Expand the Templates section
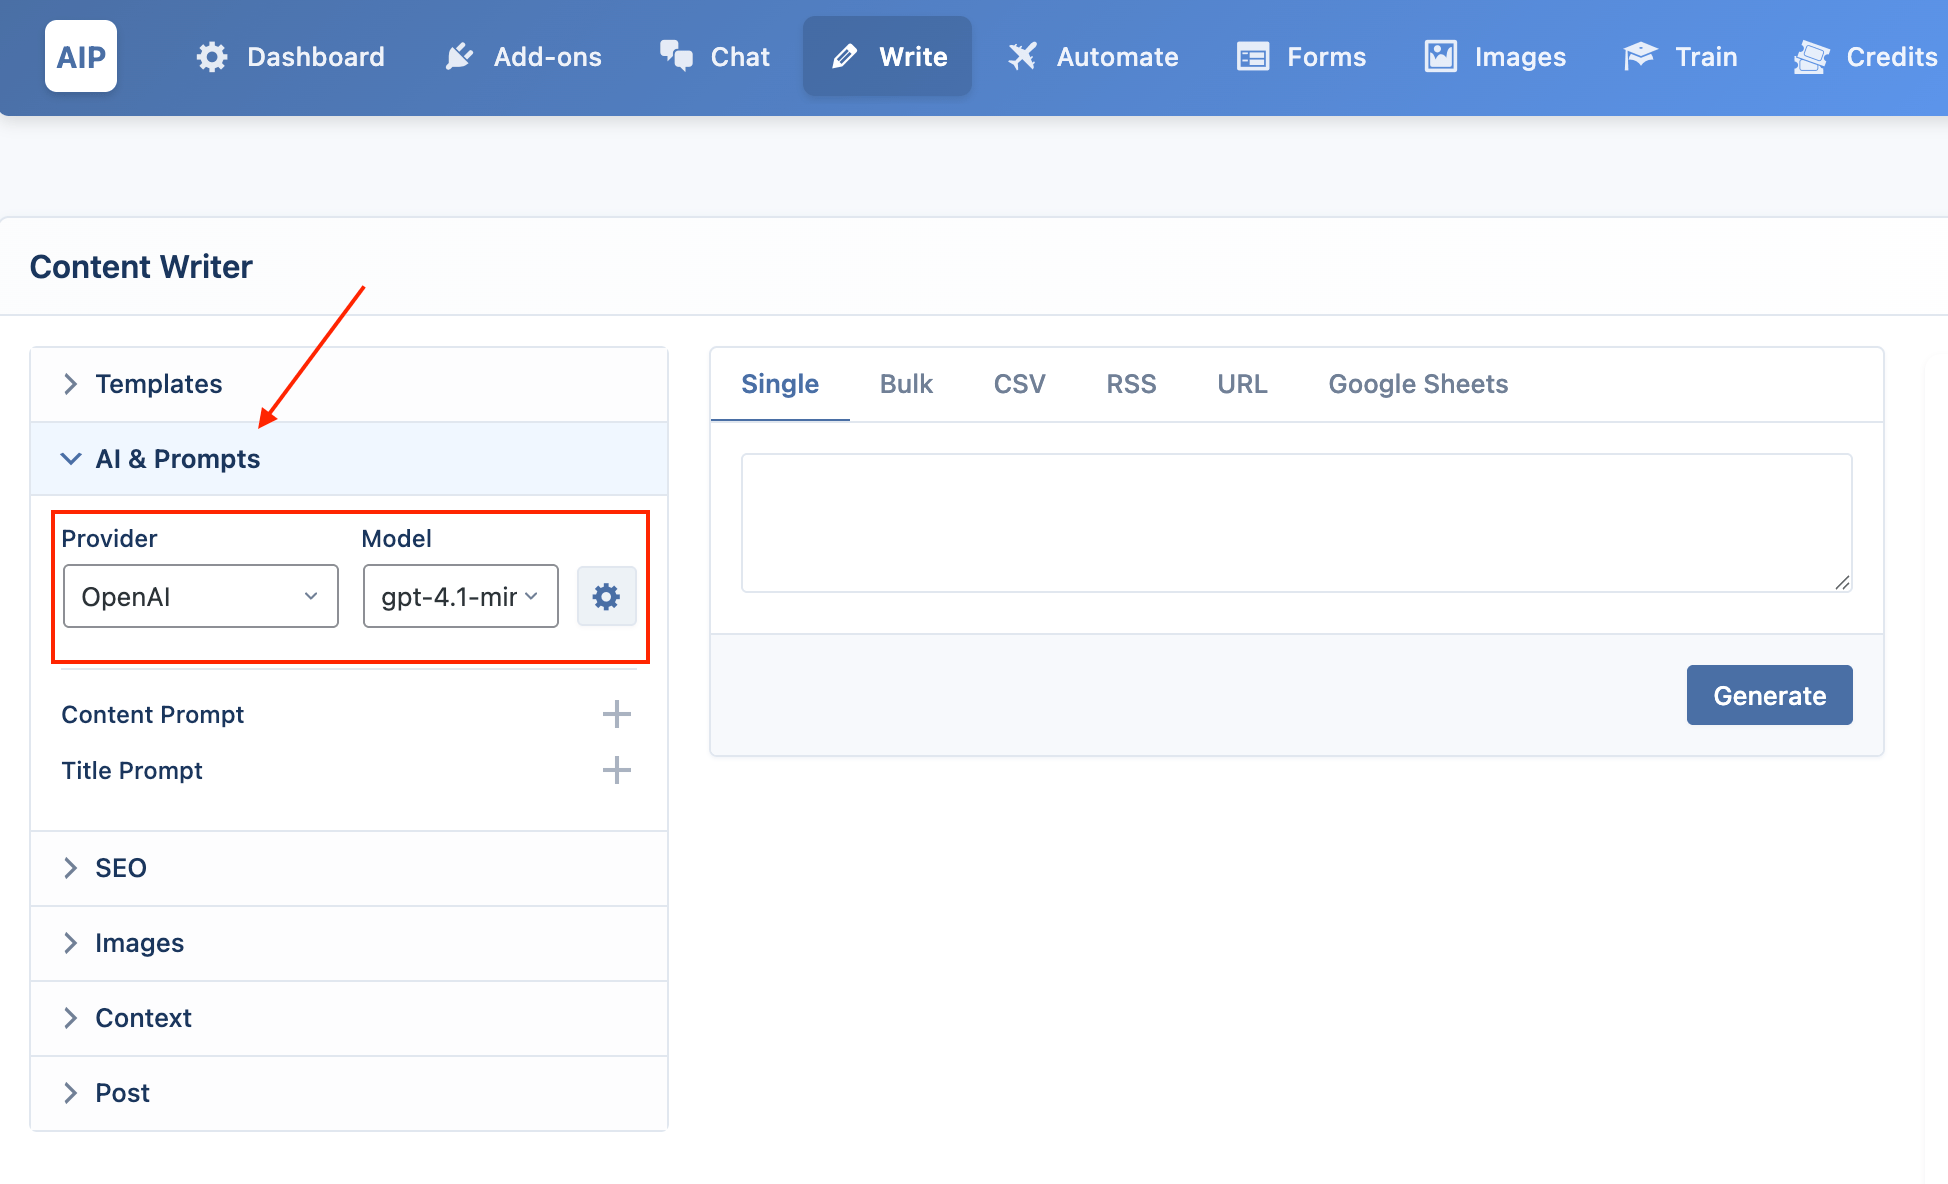This screenshot has height=1184, width=1948. click(349, 384)
